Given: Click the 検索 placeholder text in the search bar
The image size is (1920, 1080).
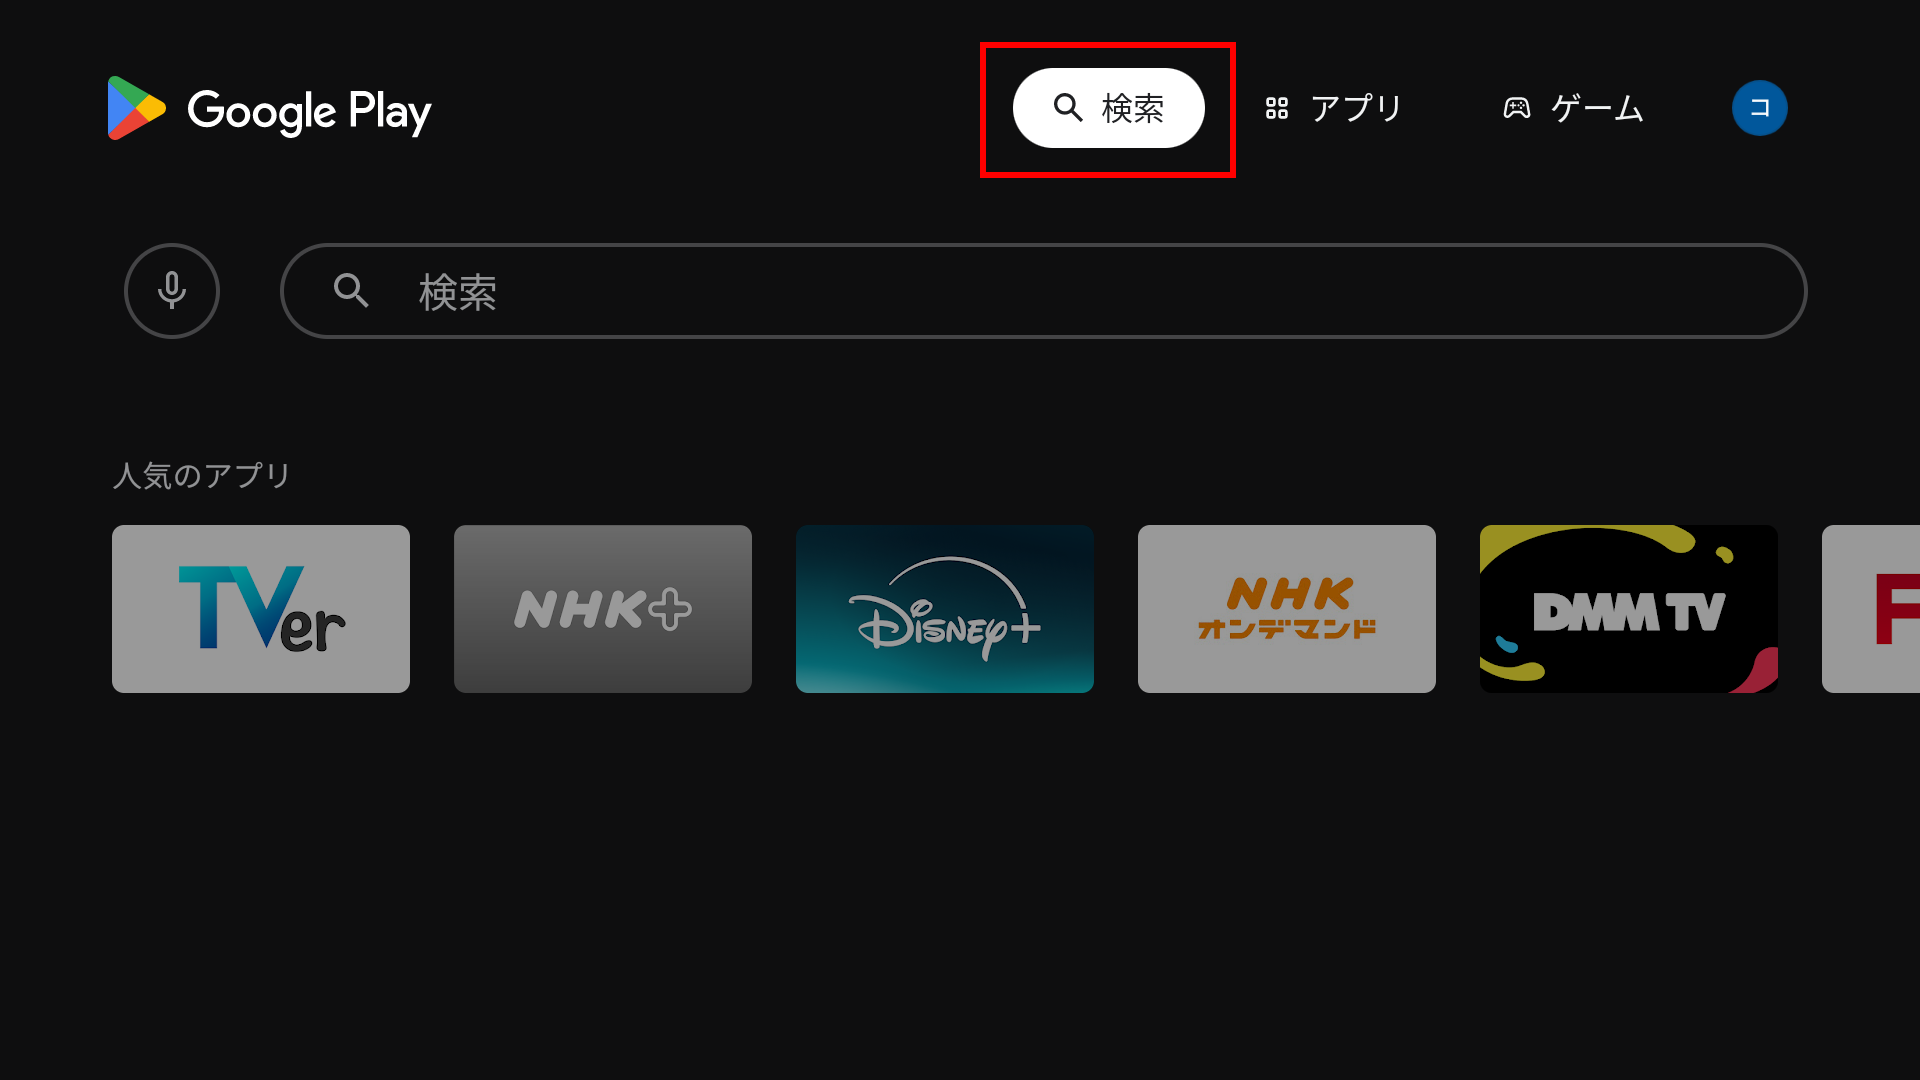Looking at the screenshot, I should click(x=458, y=292).
